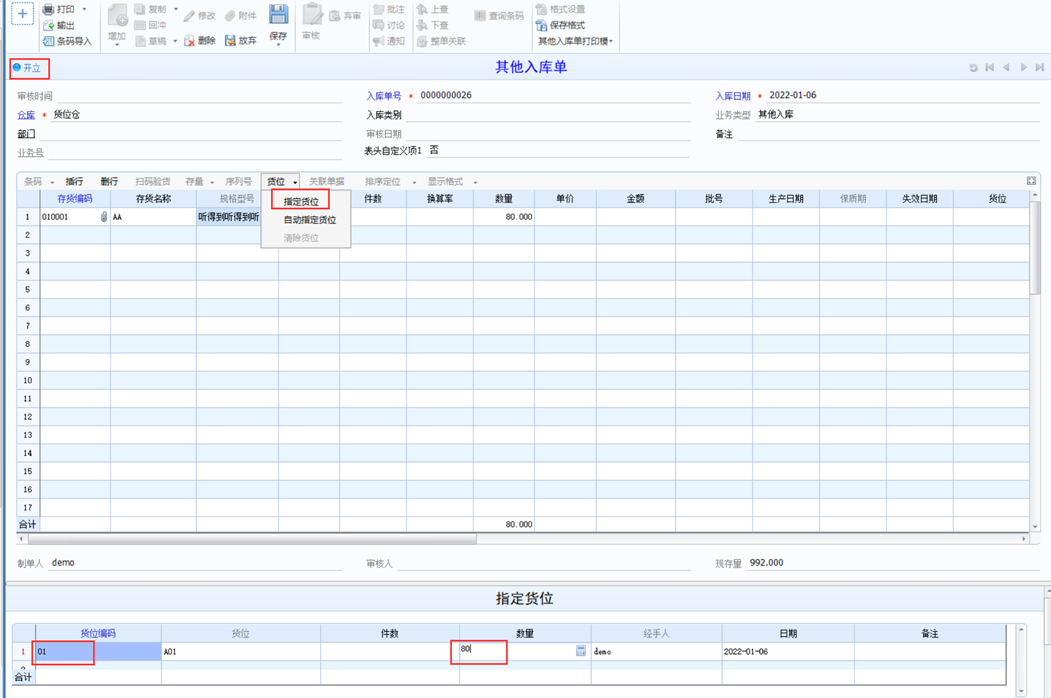Image resolution: width=1051 pixels, height=698 pixels.
Task: Click the 增加 new document icon
Action: (x=117, y=15)
